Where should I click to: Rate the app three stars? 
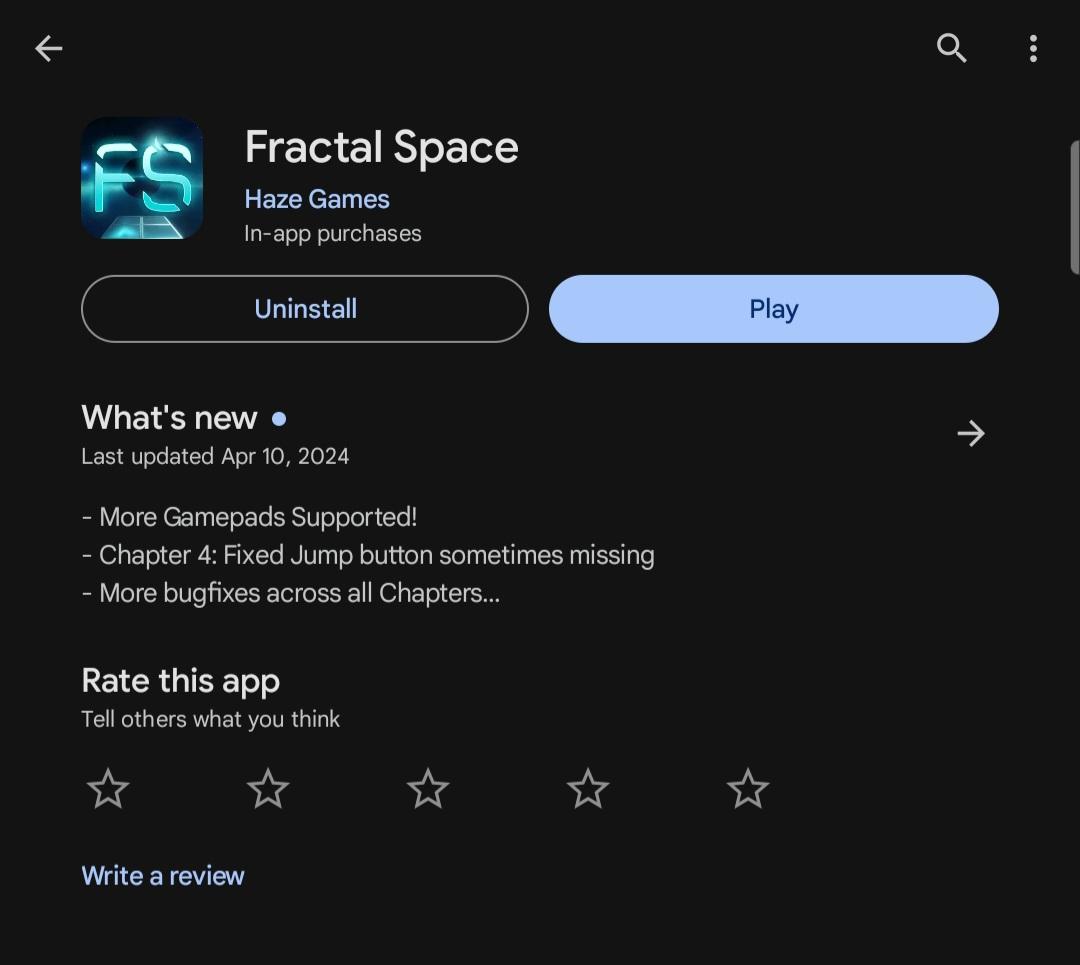click(428, 789)
